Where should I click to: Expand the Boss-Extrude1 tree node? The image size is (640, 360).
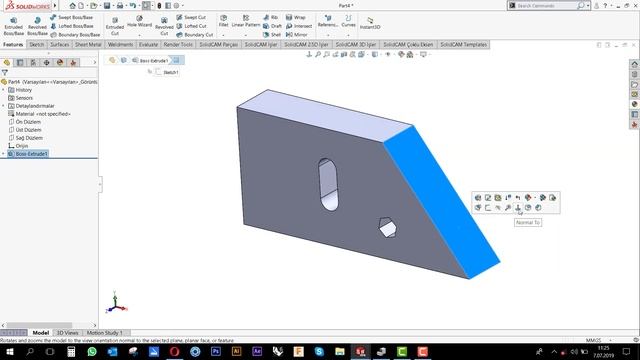tap(3, 154)
